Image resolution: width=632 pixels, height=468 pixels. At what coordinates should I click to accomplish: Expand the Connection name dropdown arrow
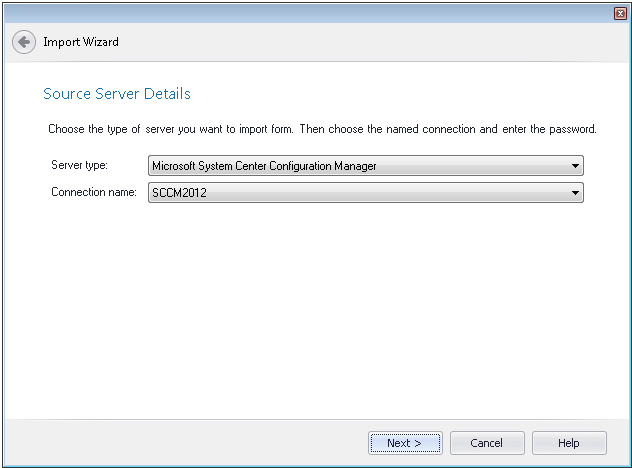click(575, 193)
